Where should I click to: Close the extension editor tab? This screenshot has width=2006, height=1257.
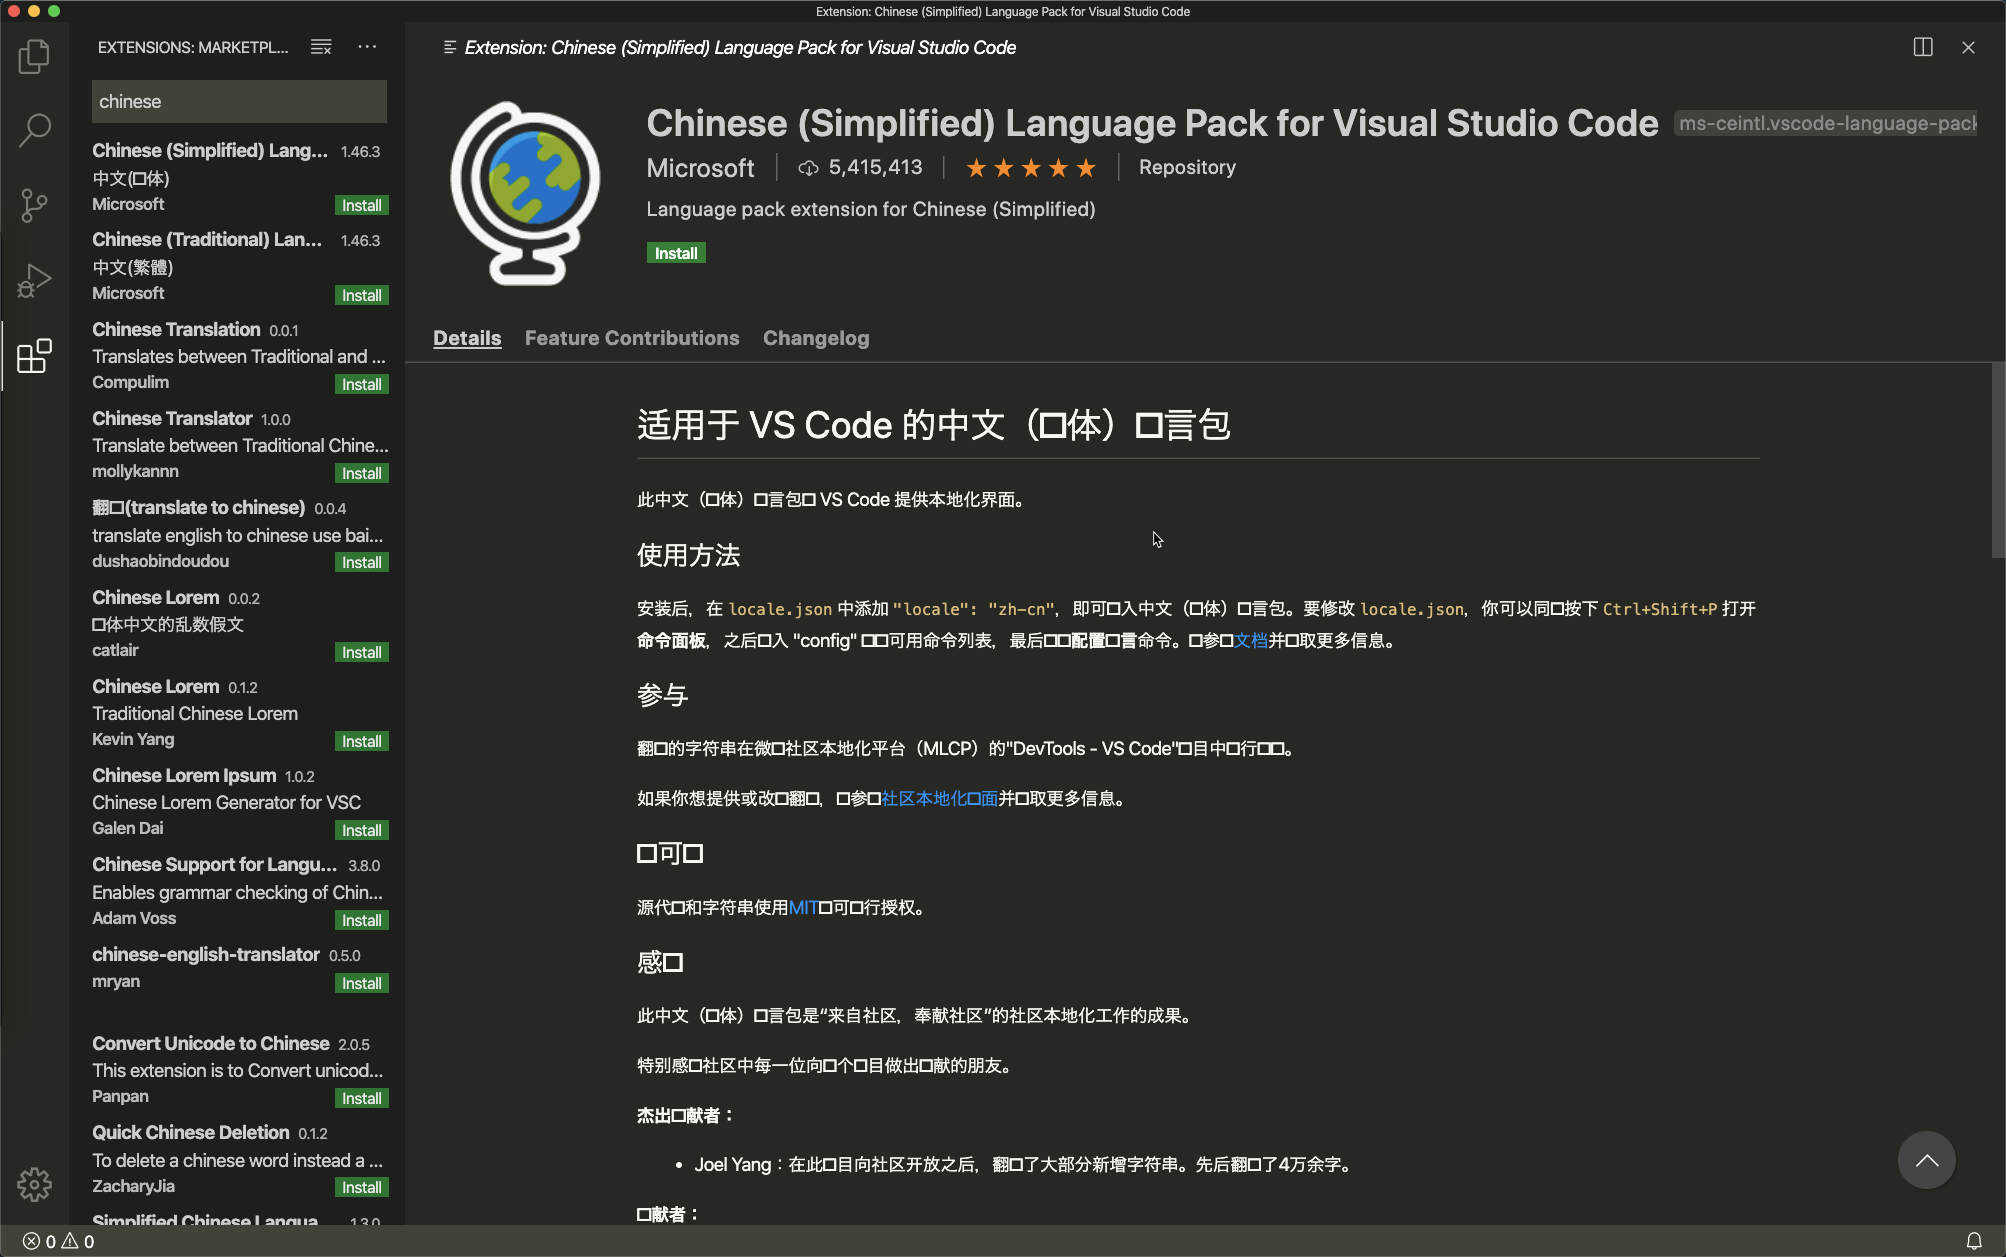tap(1968, 47)
